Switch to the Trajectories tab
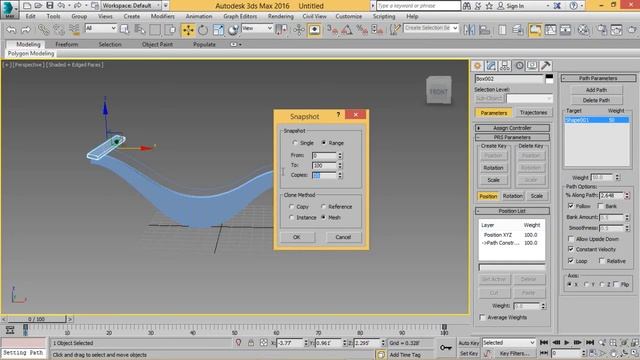640x360 pixels. pos(533,112)
